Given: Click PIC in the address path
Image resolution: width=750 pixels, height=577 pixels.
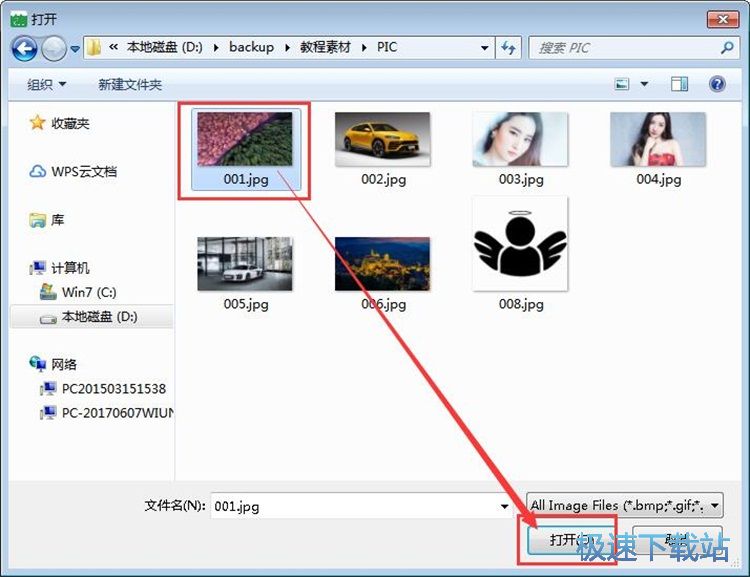Looking at the screenshot, I should pos(386,47).
